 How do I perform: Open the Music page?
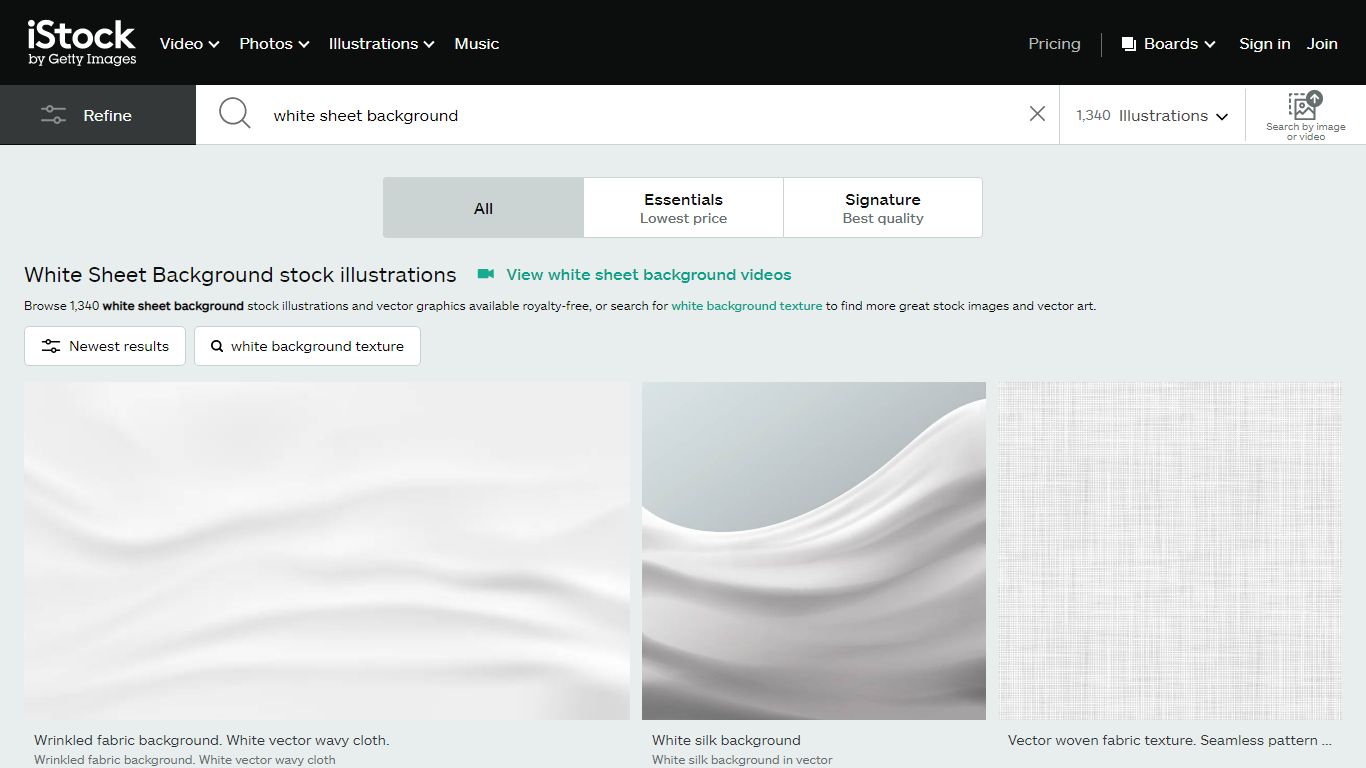476,44
